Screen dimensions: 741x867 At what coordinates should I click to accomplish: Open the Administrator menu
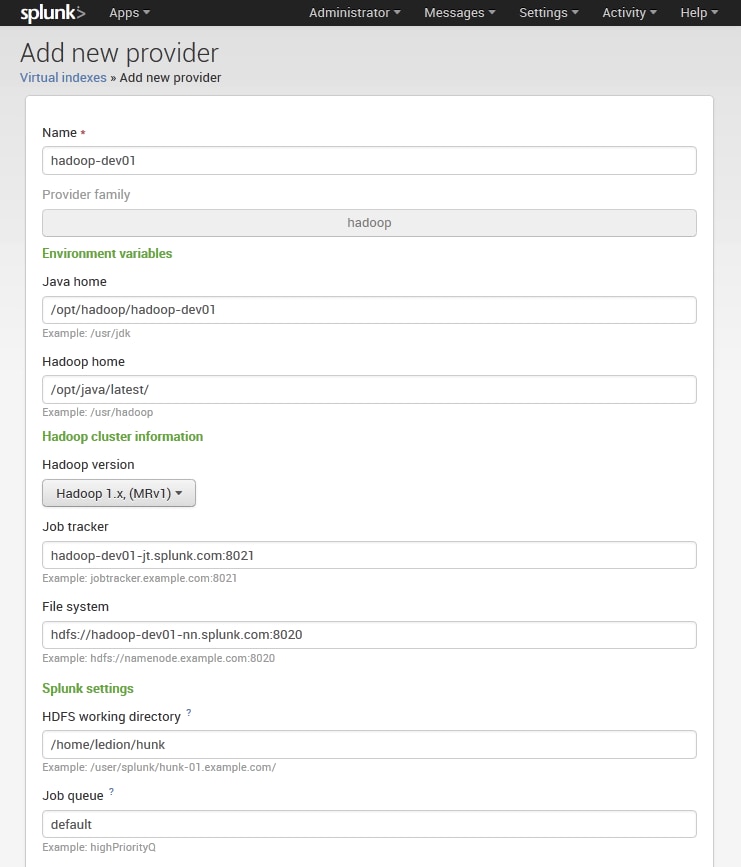(354, 13)
